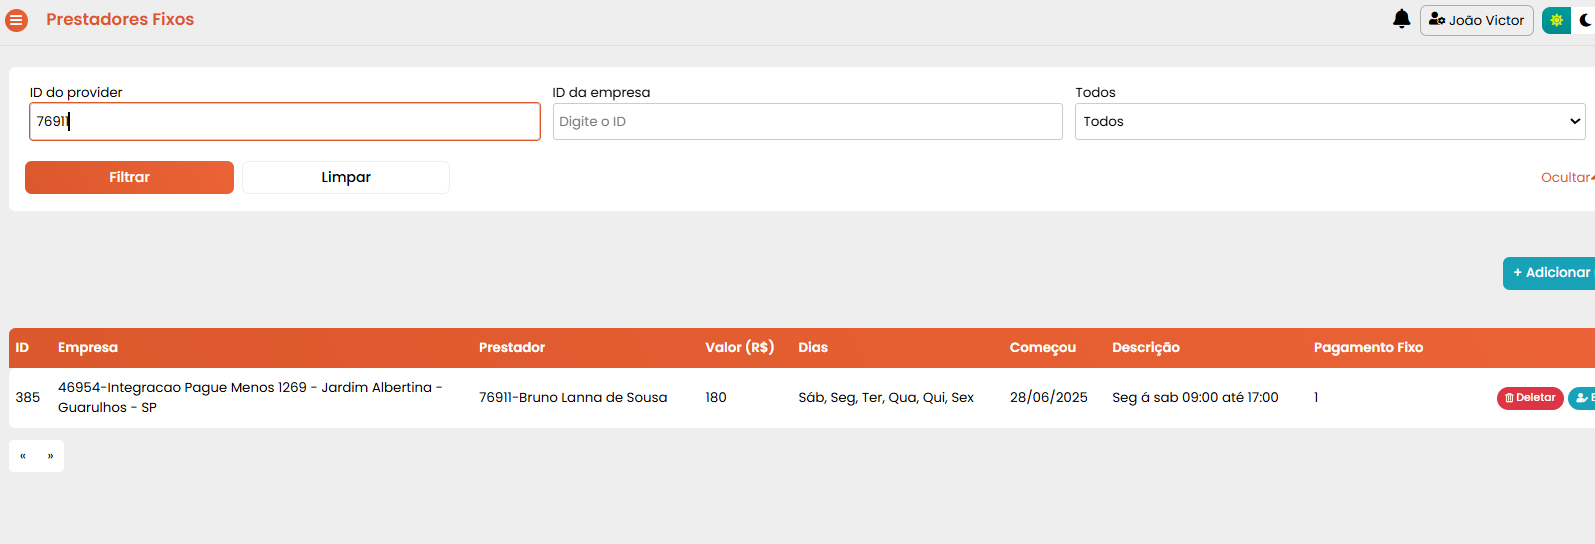Switch to dark theme moon icon
The width and height of the screenshot is (1595, 544).
click(1585, 20)
